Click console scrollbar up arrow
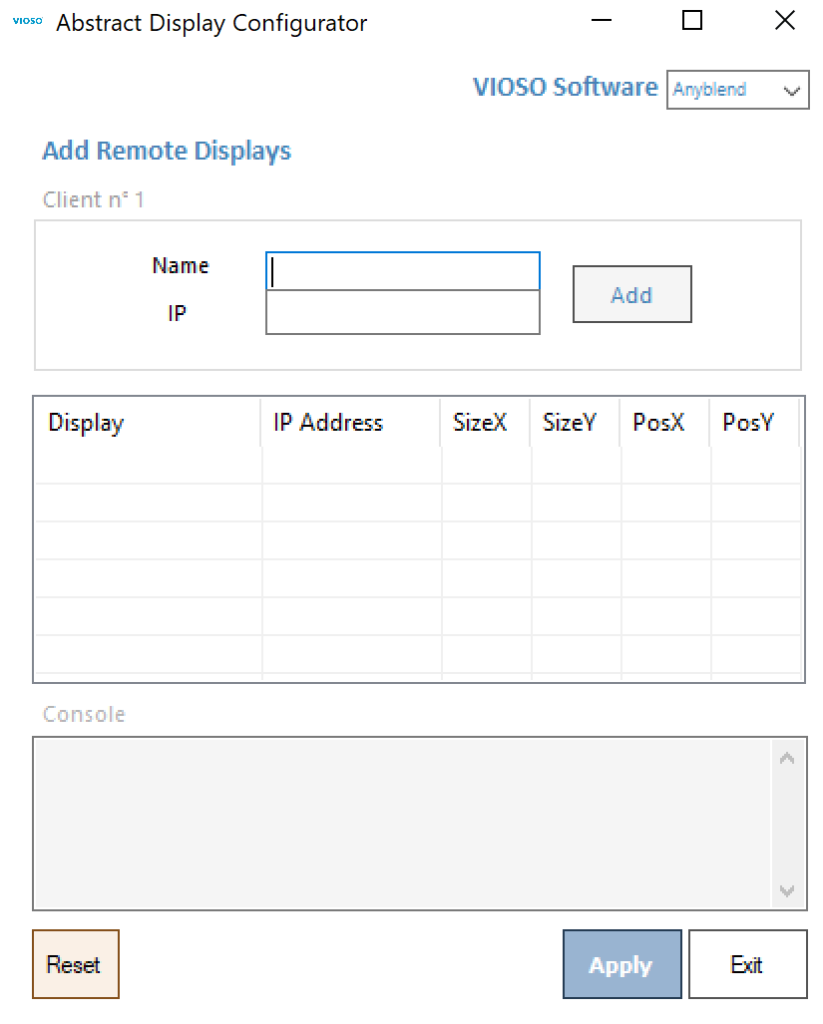The width and height of the screenshot is (823, 1024). (787, 758)
